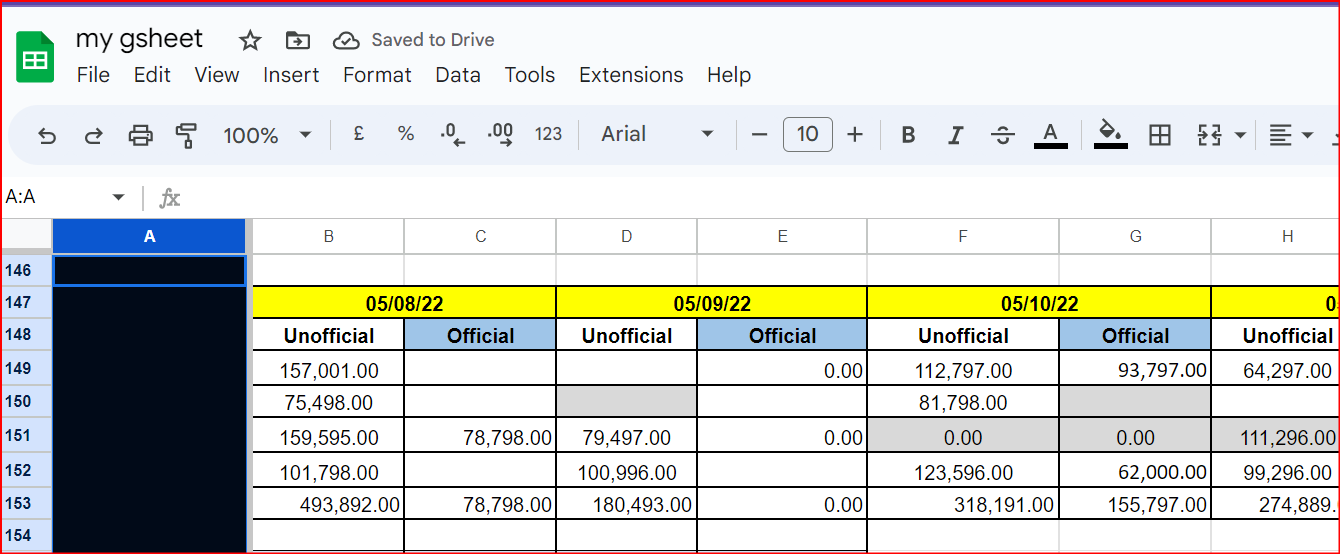
Task: Move the document using the folder icon
Action: [x=297, y=40]
